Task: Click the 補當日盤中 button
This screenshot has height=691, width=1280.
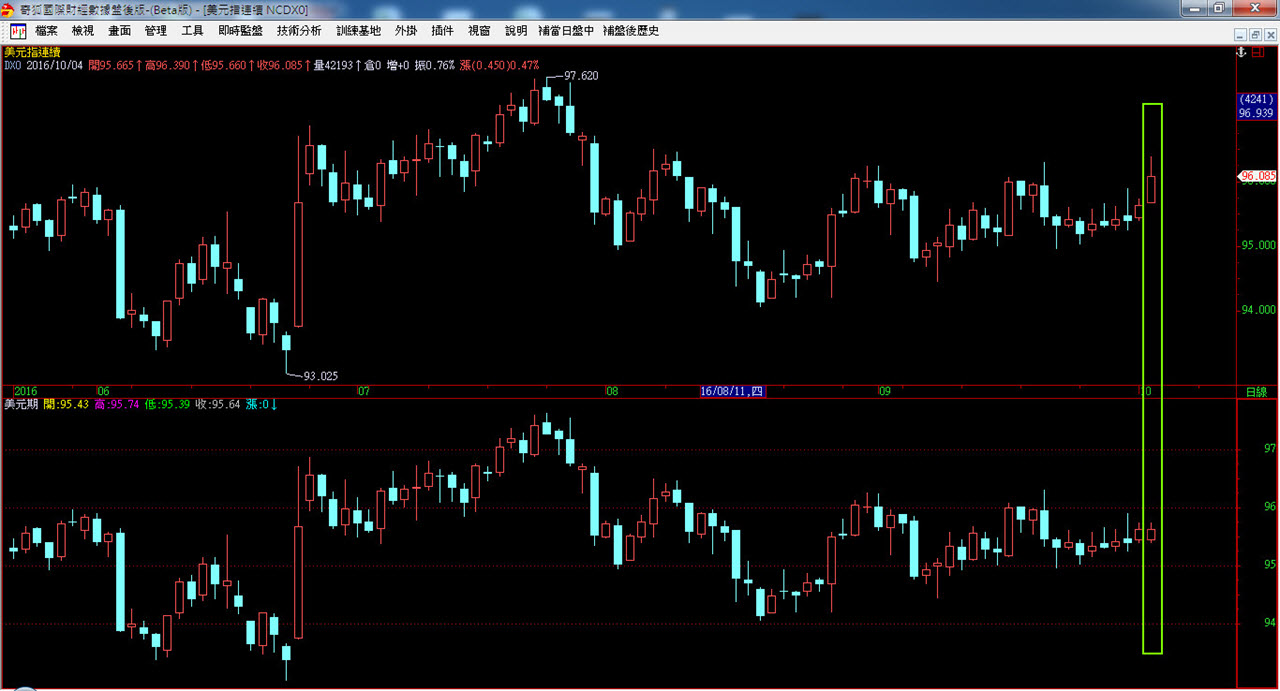Action: coord(566,31)
